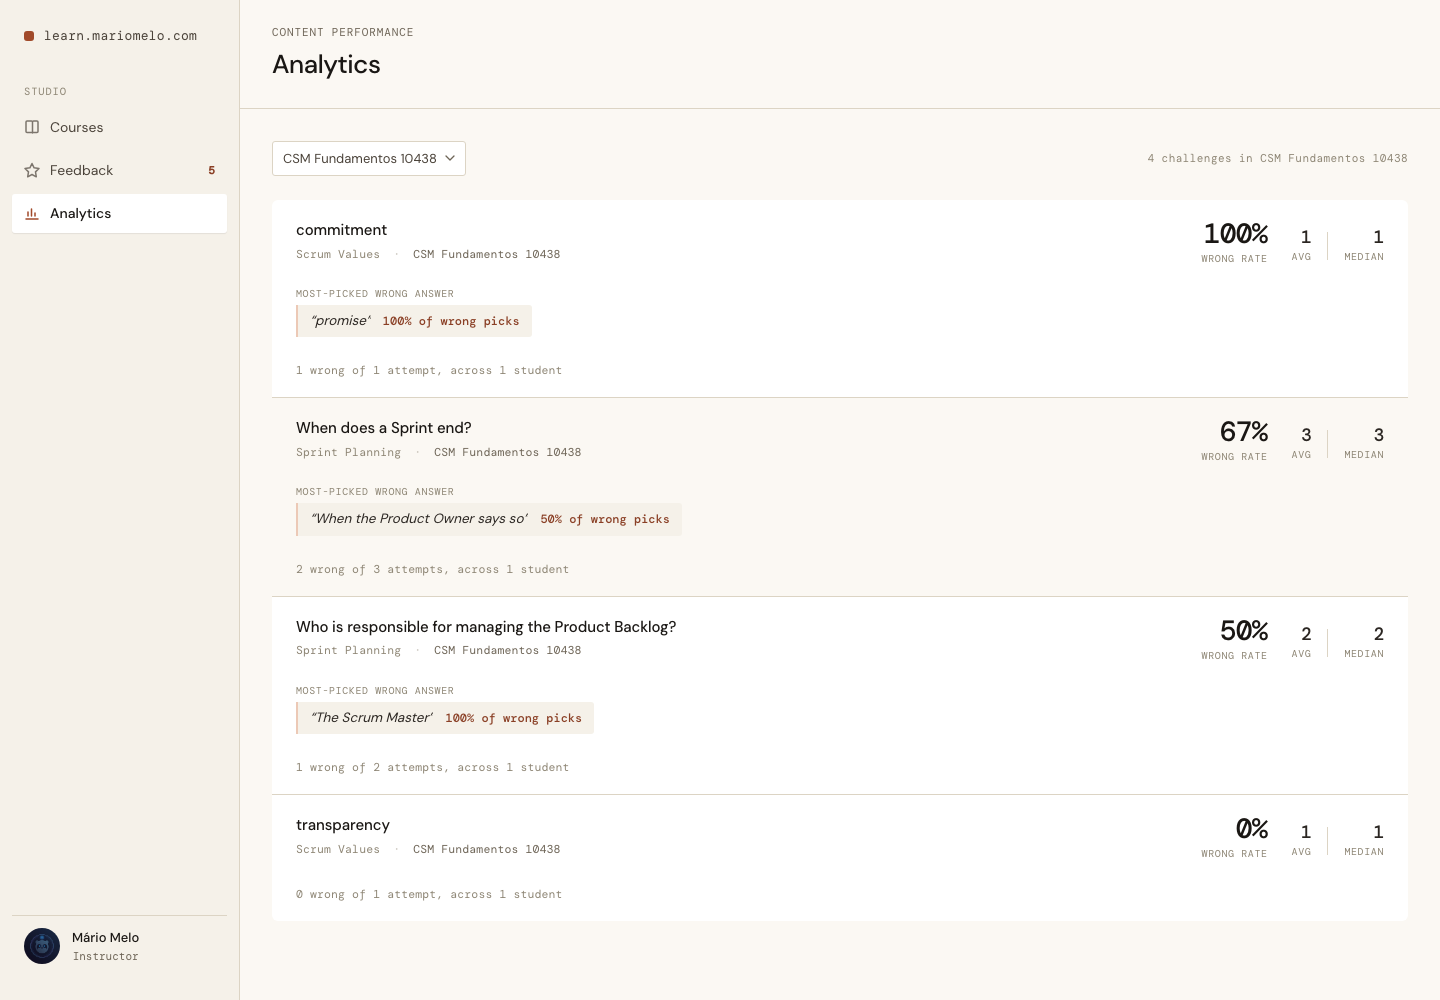This screenshot has height=1000, width=1440.
Task: Open the Courses section
Action: click(x=119, y=127)
